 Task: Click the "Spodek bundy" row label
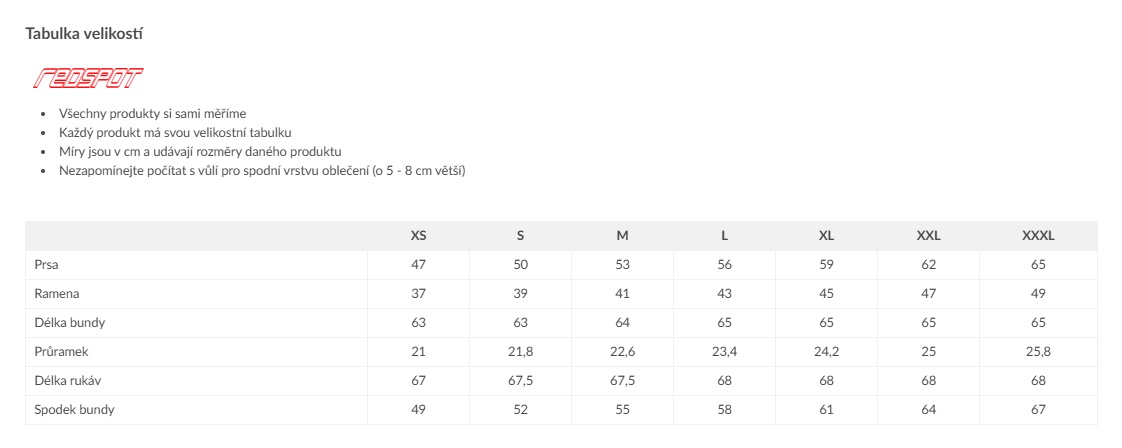point(74,410)
